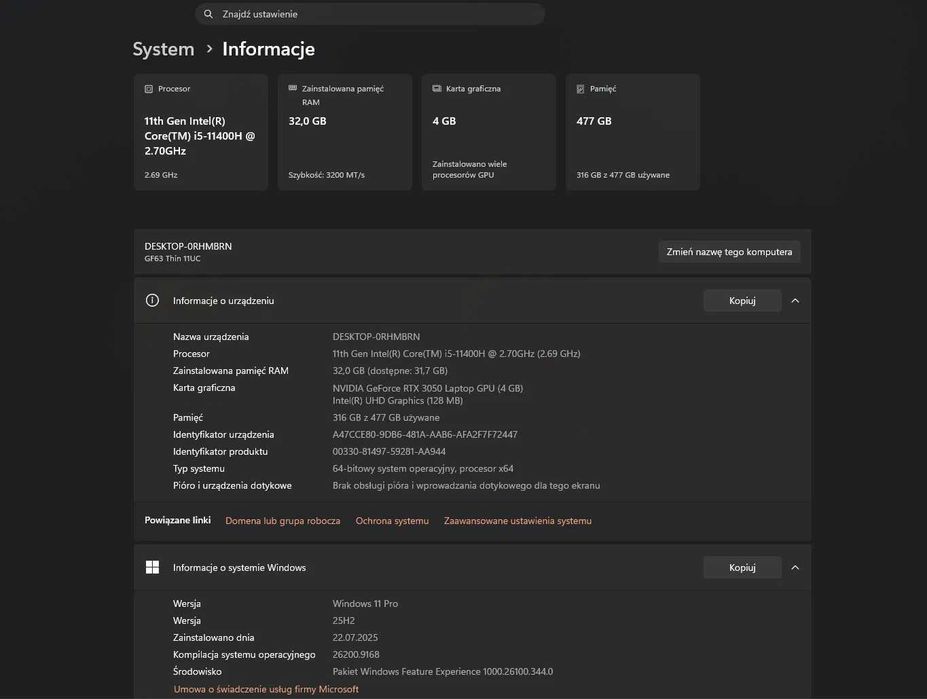Select the '25H2' version value
This screenshot has width=927, height=699.
pos(343,621)
